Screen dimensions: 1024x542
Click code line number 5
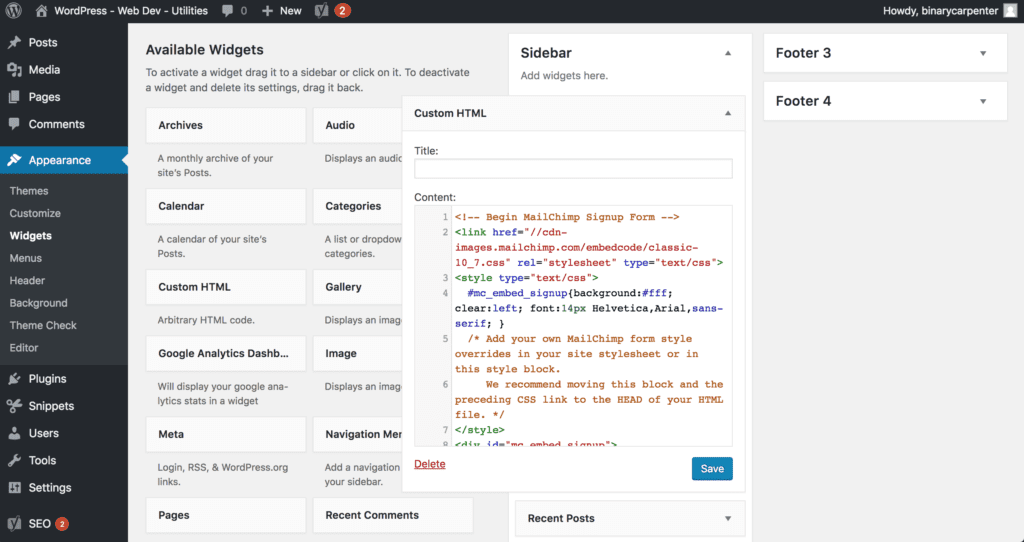point(445,339)
